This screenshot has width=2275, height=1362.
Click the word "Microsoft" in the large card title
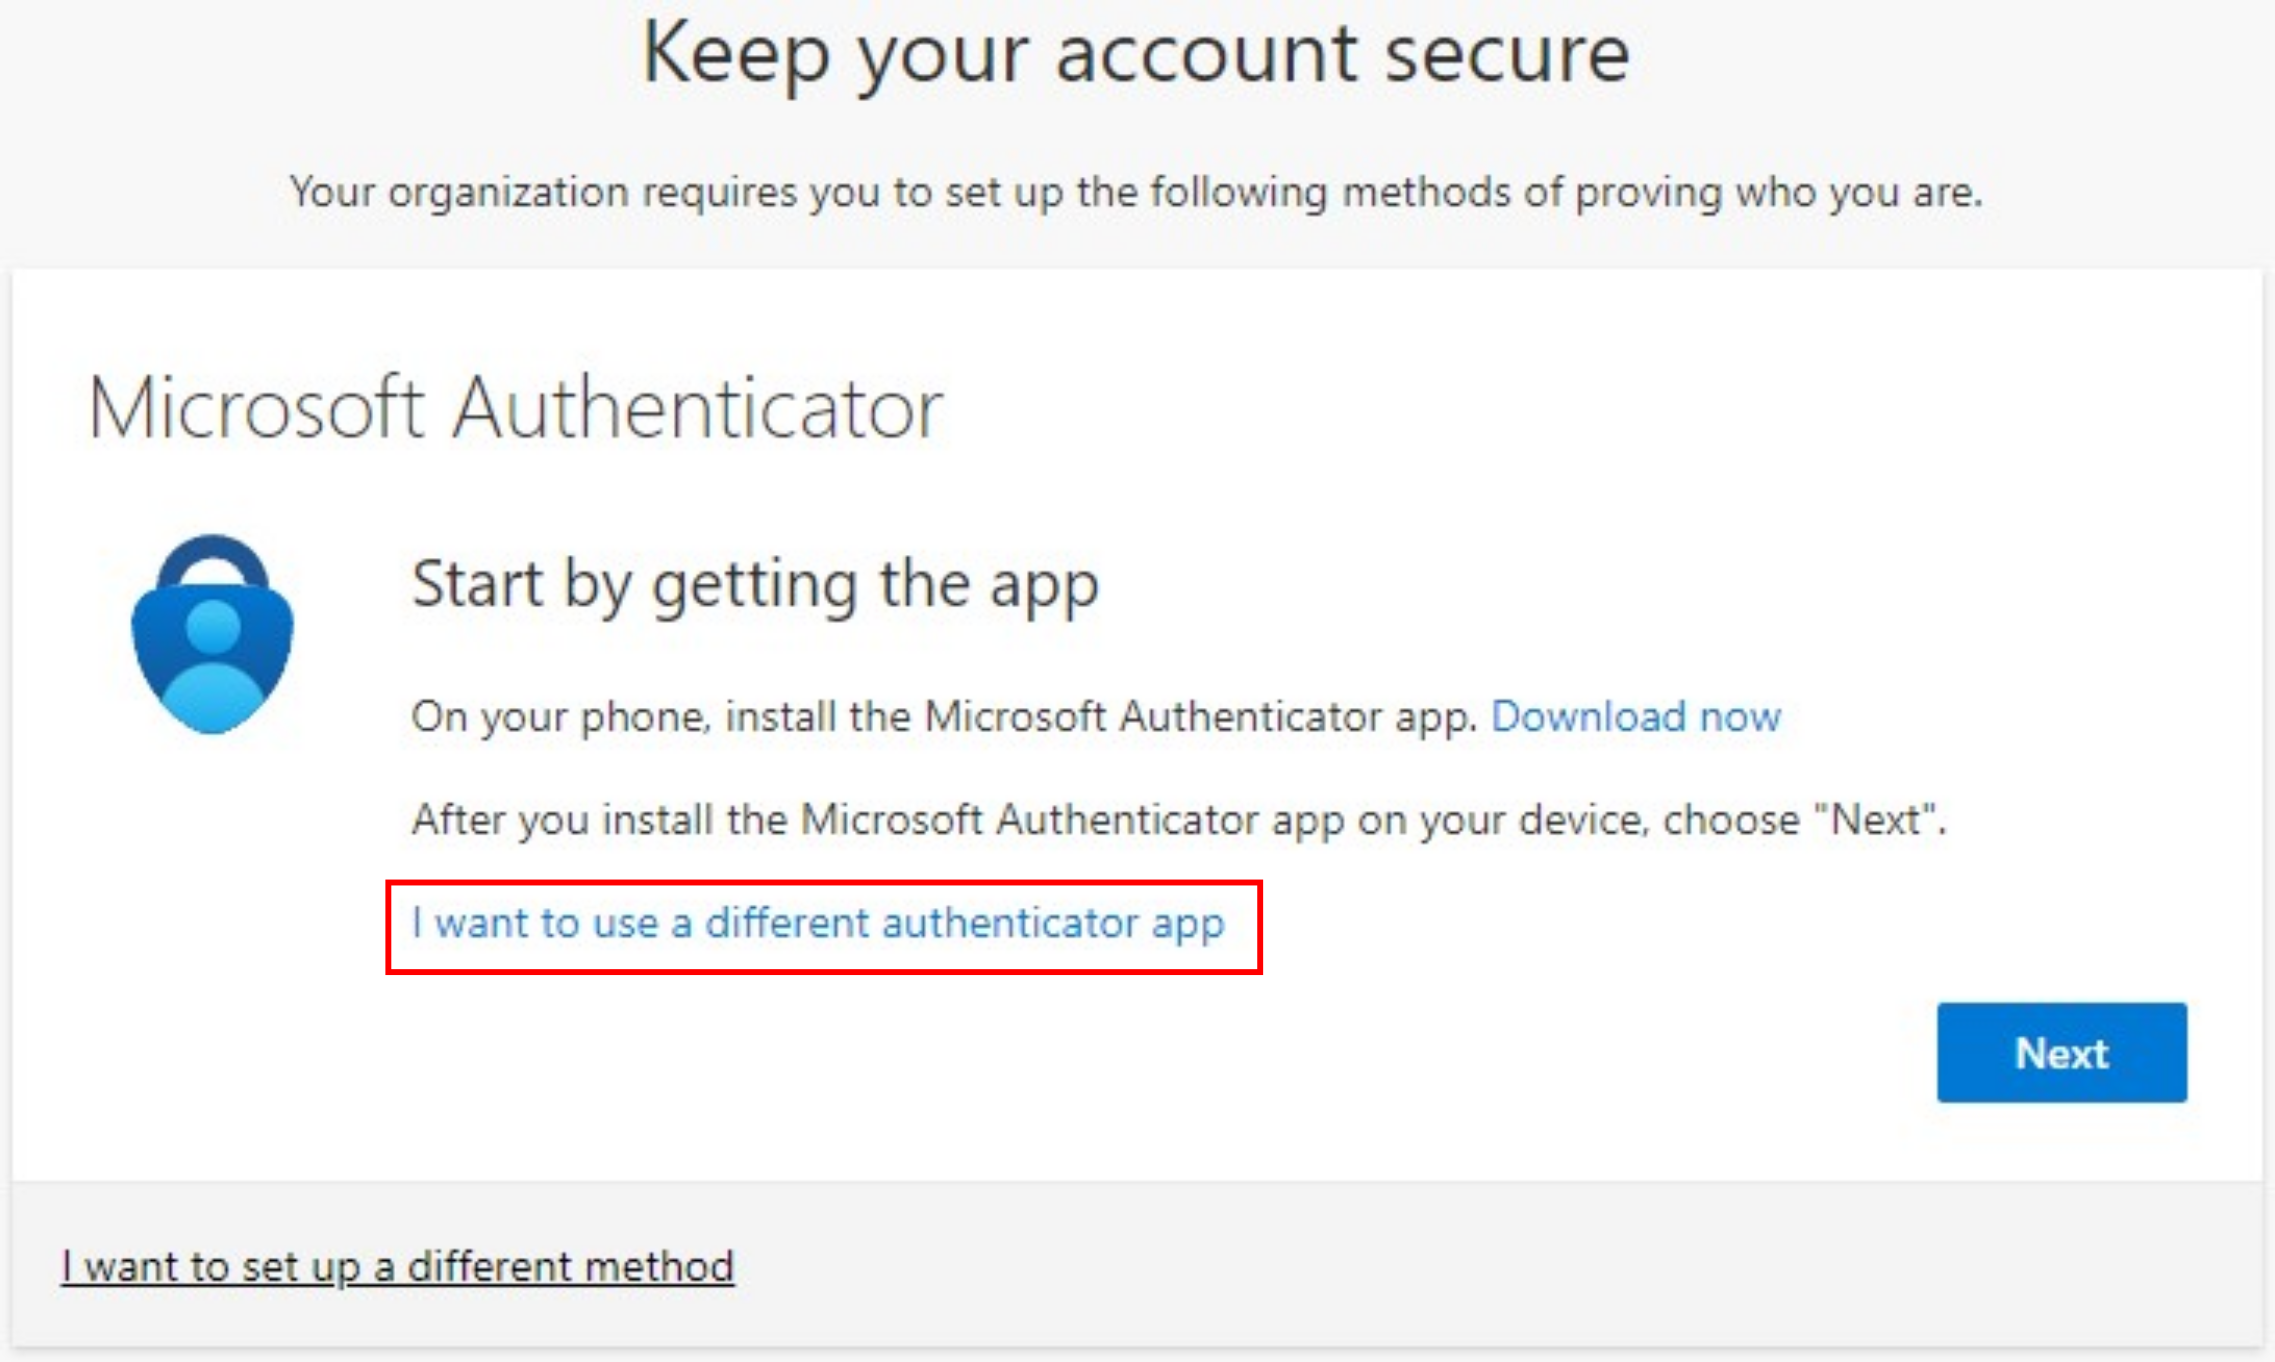coord(256,408)
